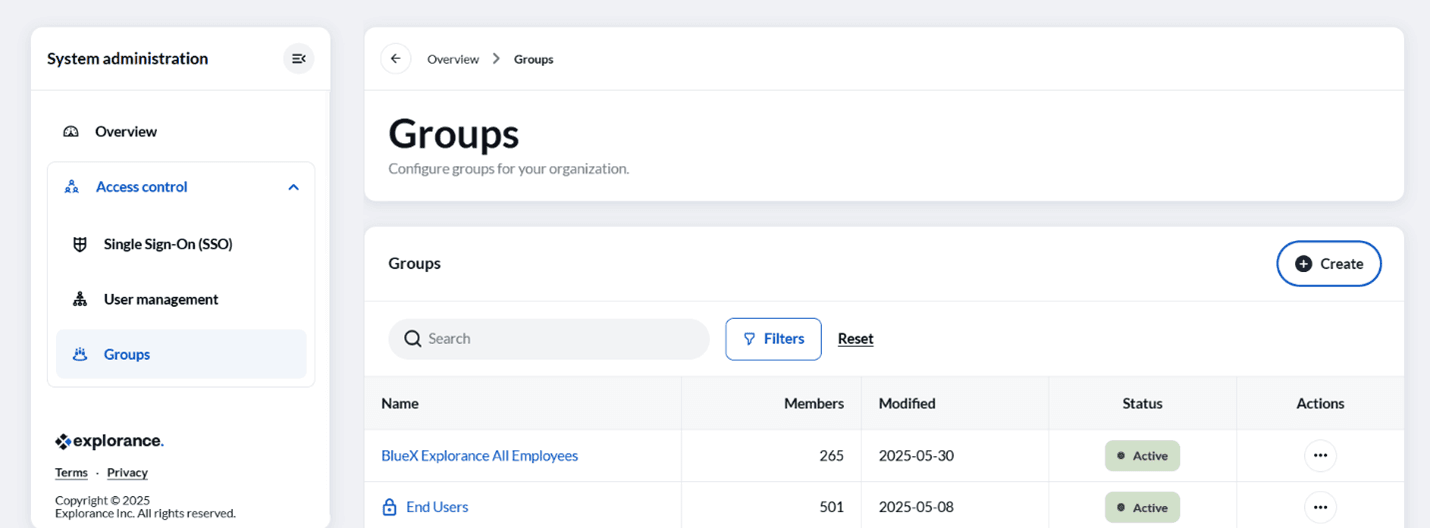Click the large Groups page heading
This screenshot has height=528, width=1430.
point(454,134)
